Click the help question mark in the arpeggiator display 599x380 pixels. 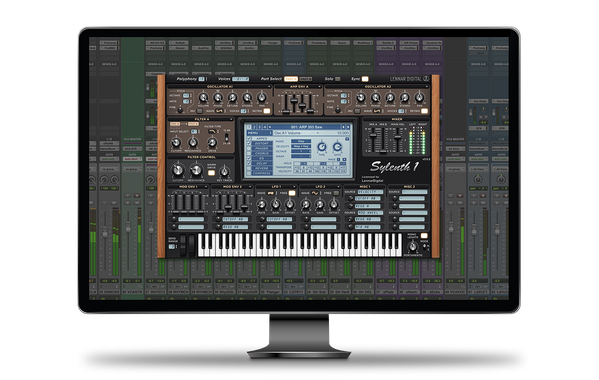tap(347, 139)
